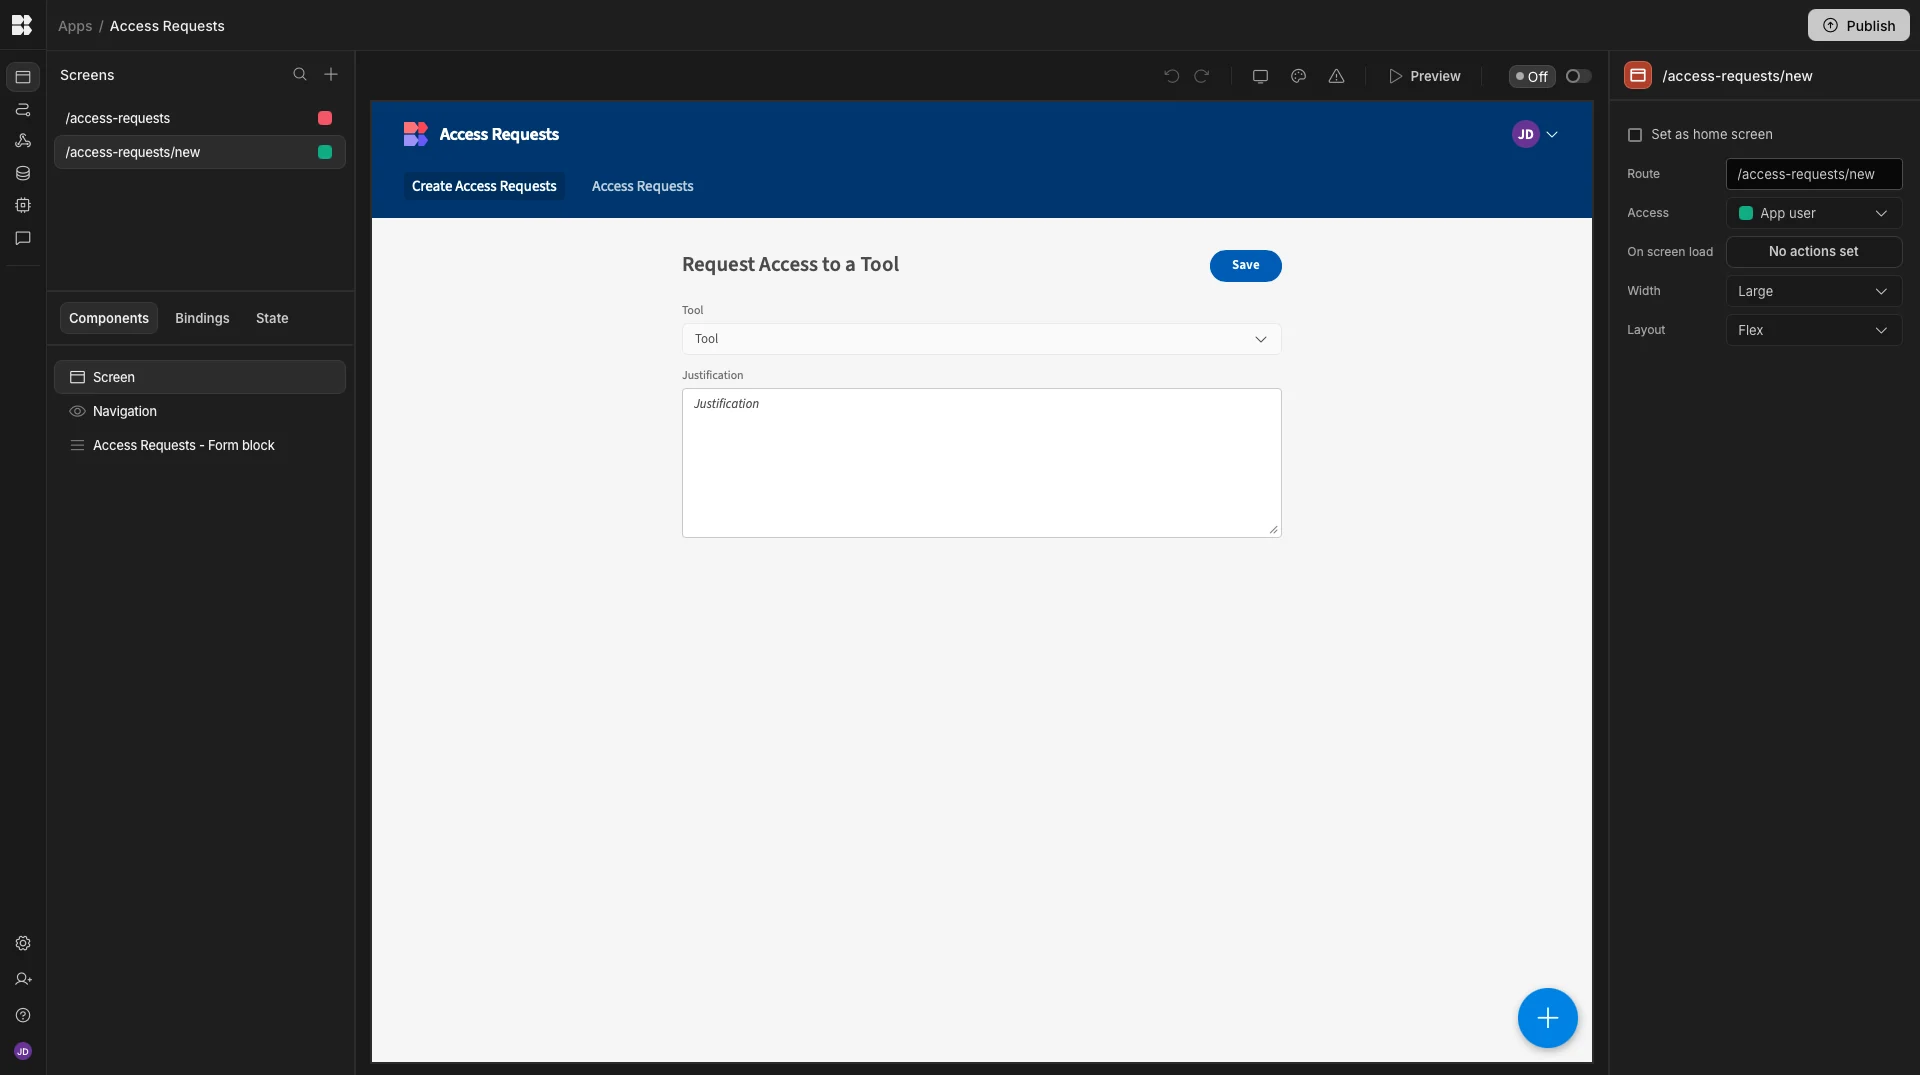
Task: Click the Preview button
Action: 1424,76
